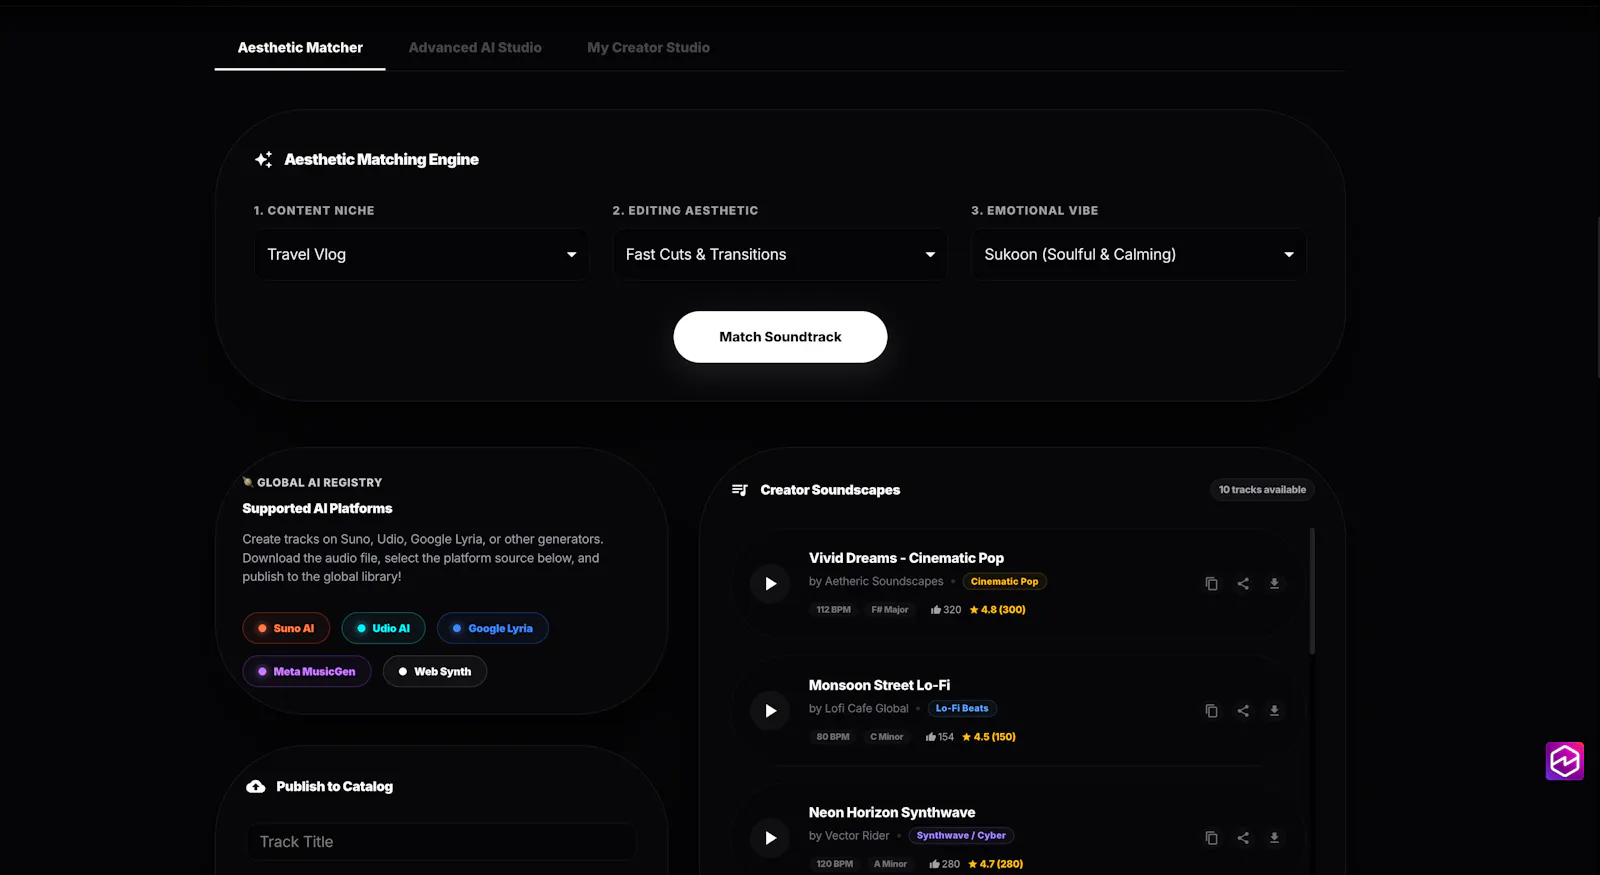Image resolution: width=1600 pixels, height=875 pixels.
Task: Click the F# Major key tag
Action: pyautogui.click(x=890, y=609)
